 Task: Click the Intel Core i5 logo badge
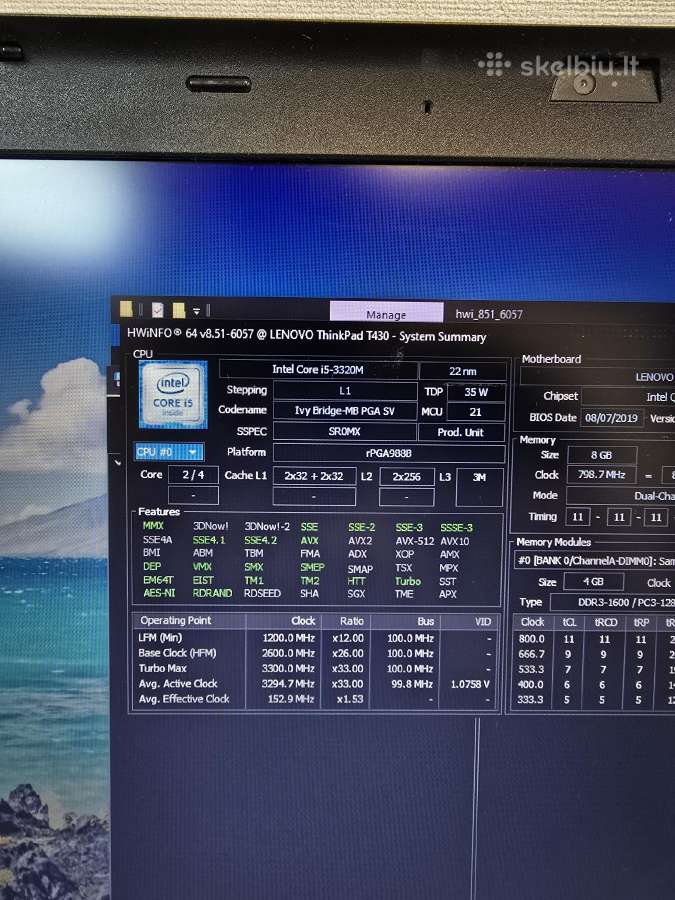point(173,394)
